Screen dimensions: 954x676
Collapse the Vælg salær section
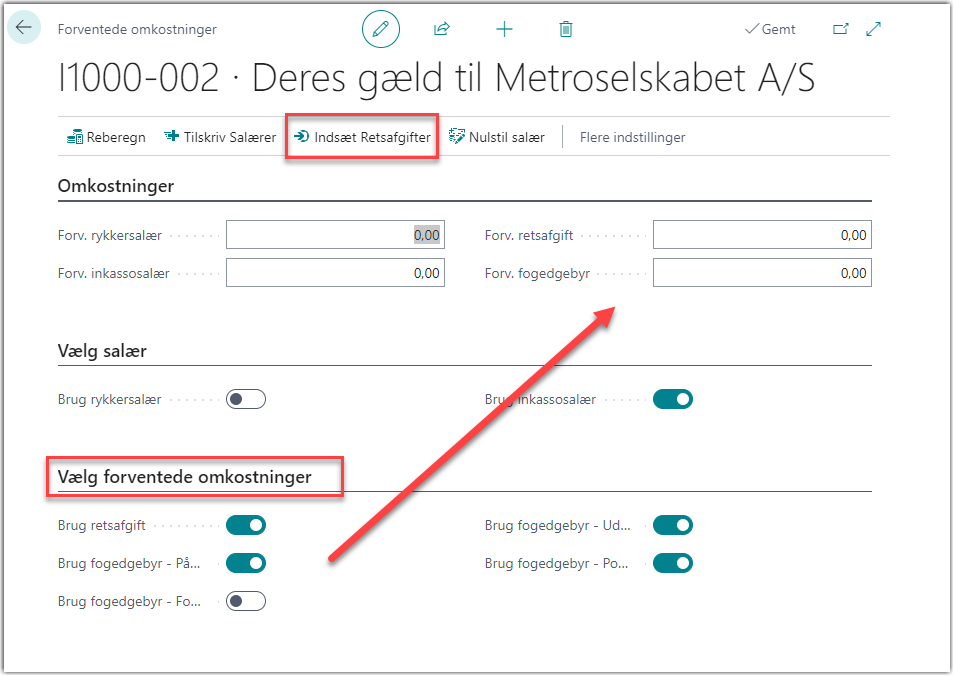(x=103, y=351)
